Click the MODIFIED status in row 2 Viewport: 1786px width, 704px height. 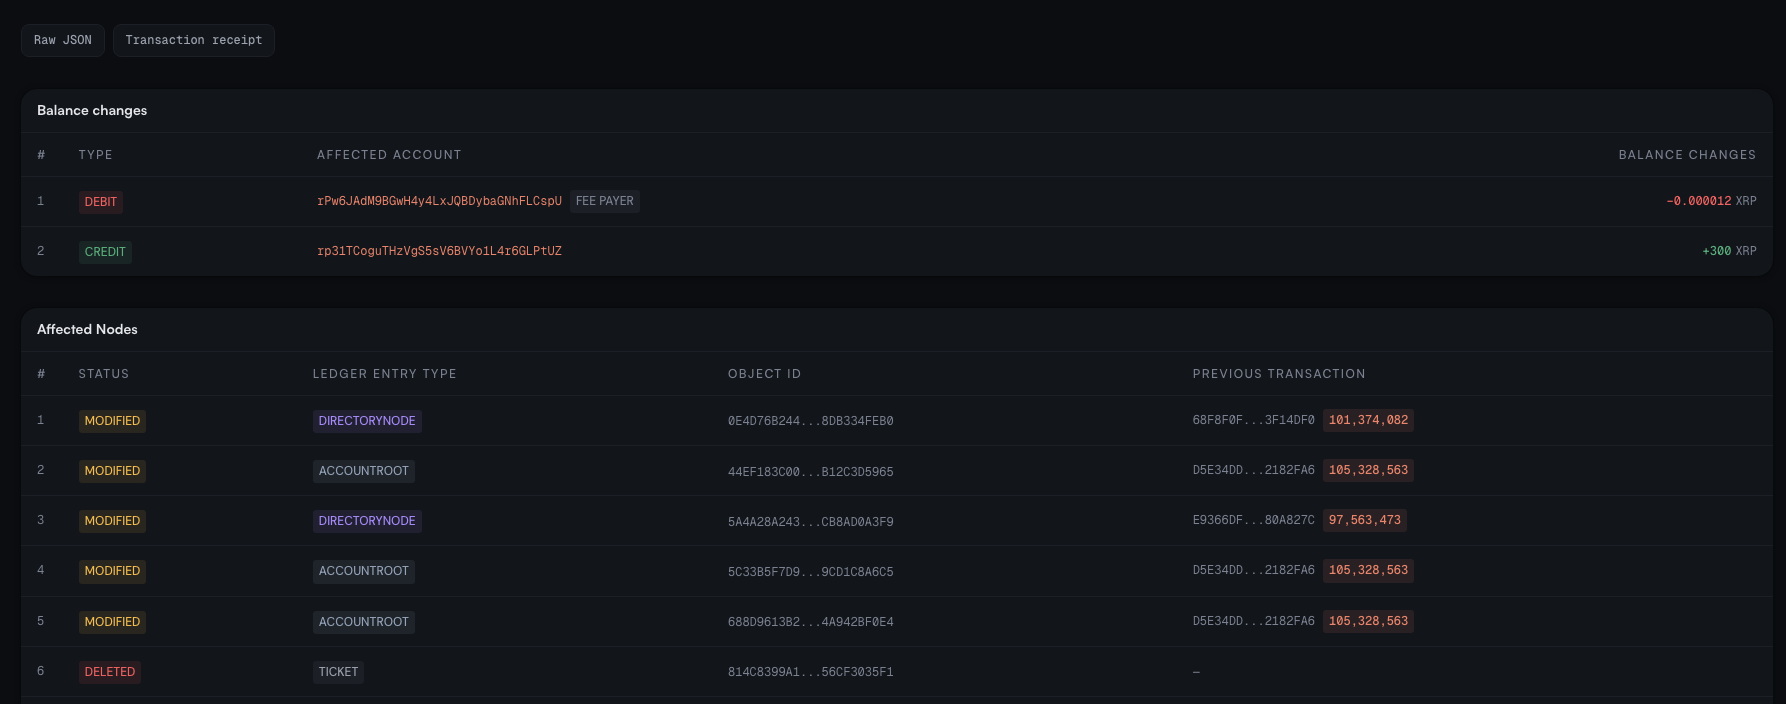click(112, 471)
